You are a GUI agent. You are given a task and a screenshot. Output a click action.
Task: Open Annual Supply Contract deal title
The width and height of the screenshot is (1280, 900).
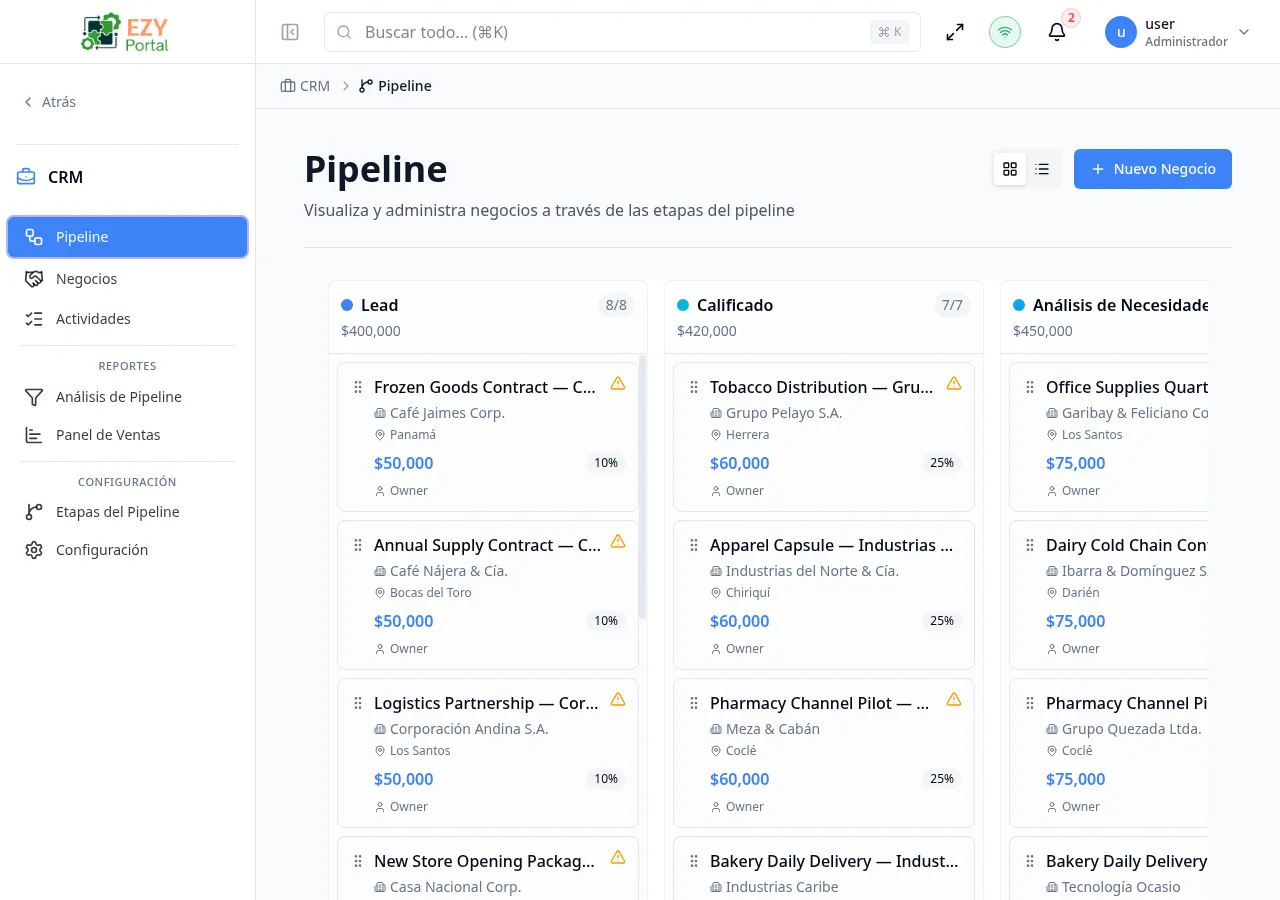click(x=487, y=545)
